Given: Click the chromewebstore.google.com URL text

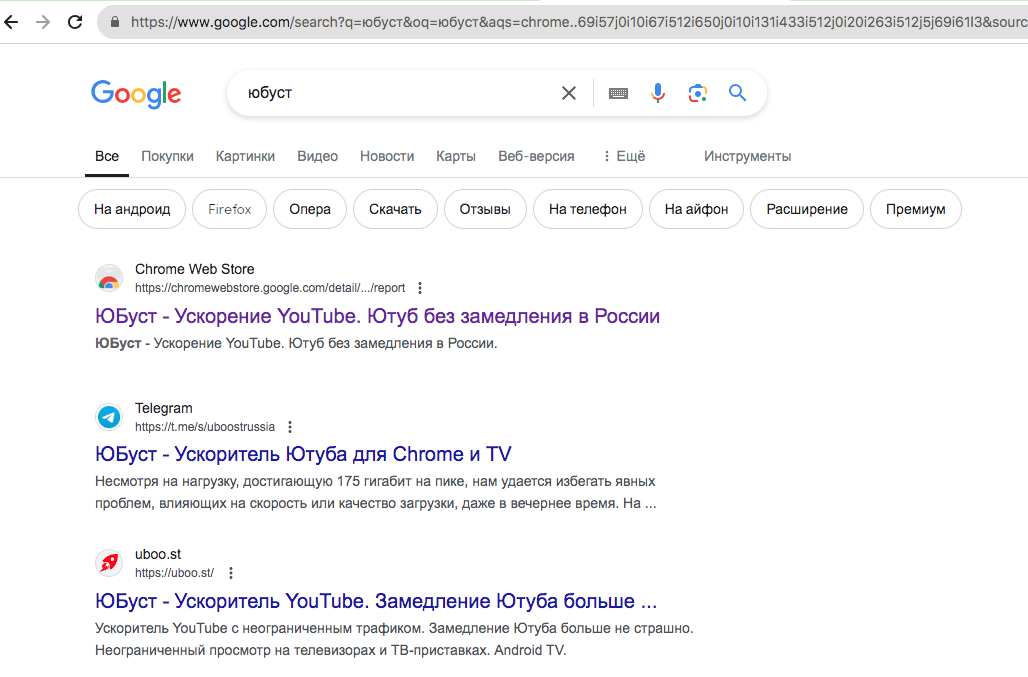Looking at the screenshot, I should click(x=270, y=288).
